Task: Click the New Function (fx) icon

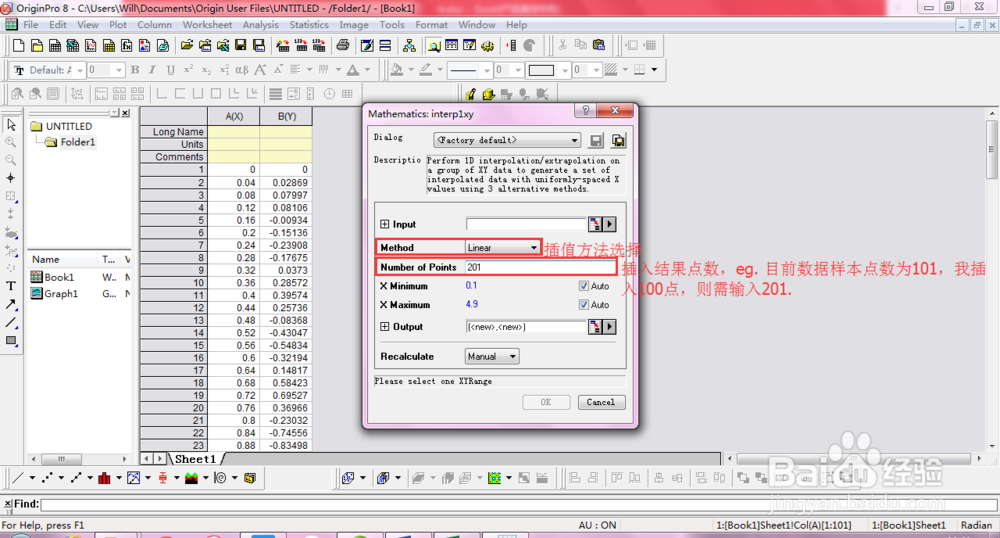Action: click(x=127, y=45)
